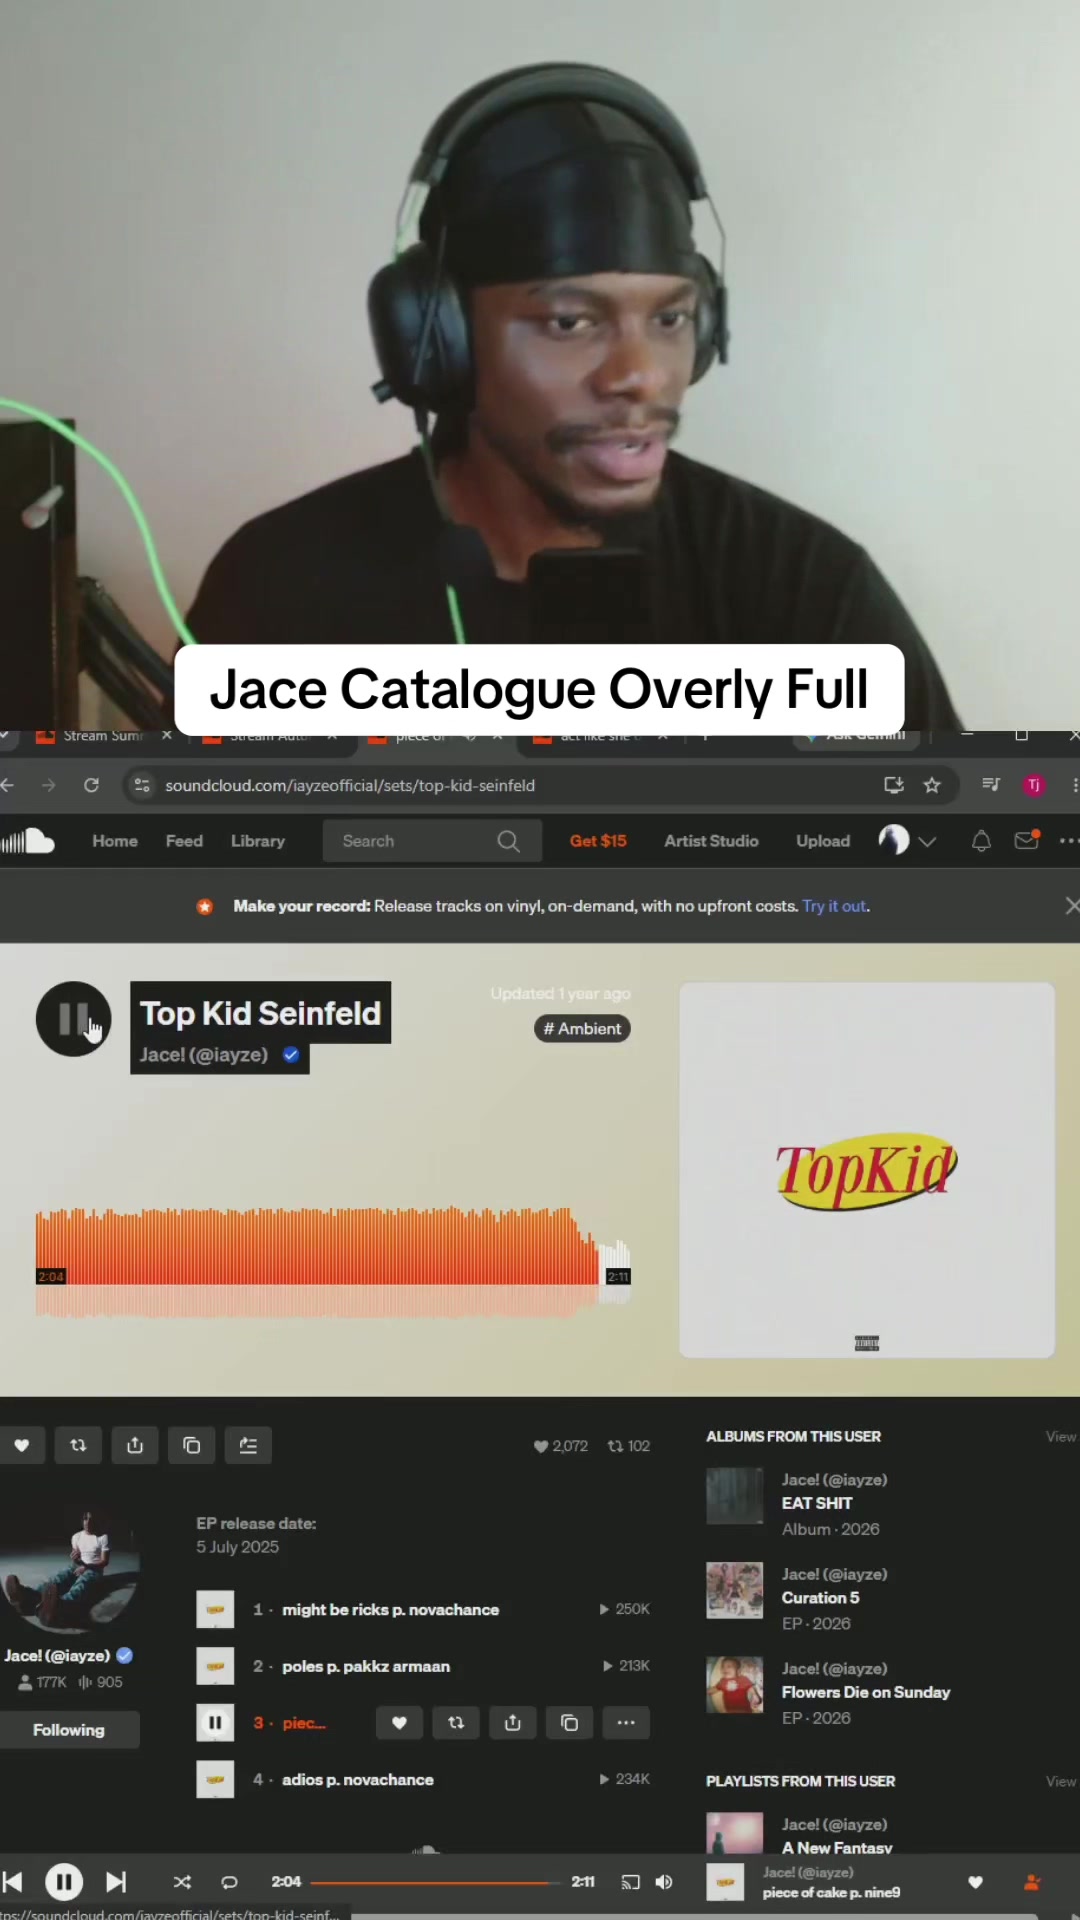
Task: Share the Top Kid Seinfeld set
Action: pyautogui.click(x=135, y=1445)
